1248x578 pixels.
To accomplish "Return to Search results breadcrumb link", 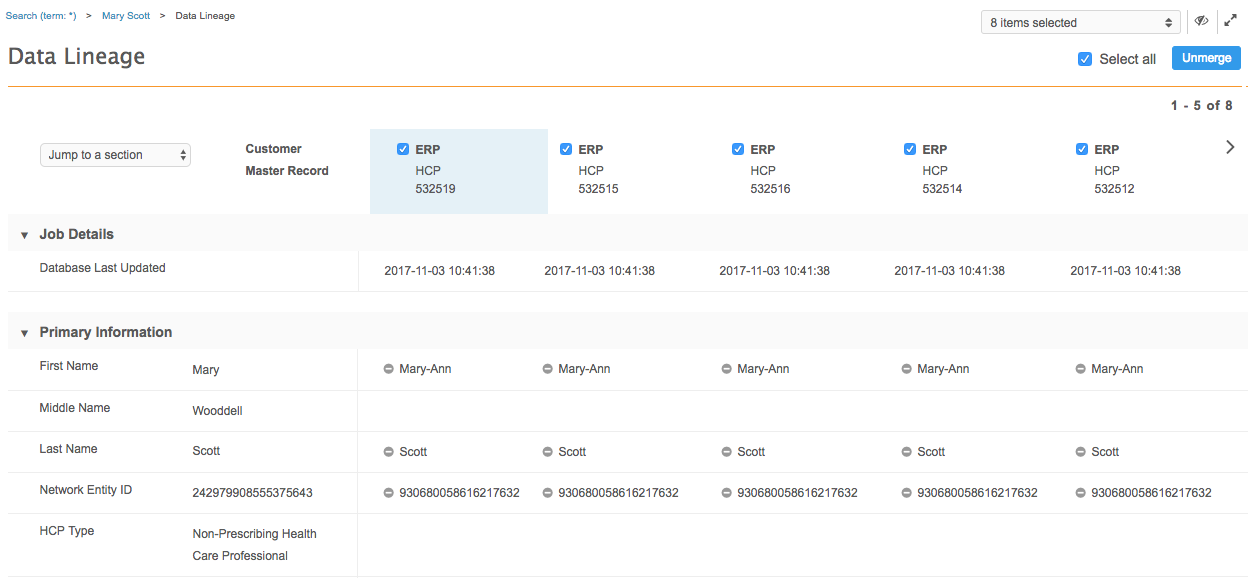I will [41, 16].
